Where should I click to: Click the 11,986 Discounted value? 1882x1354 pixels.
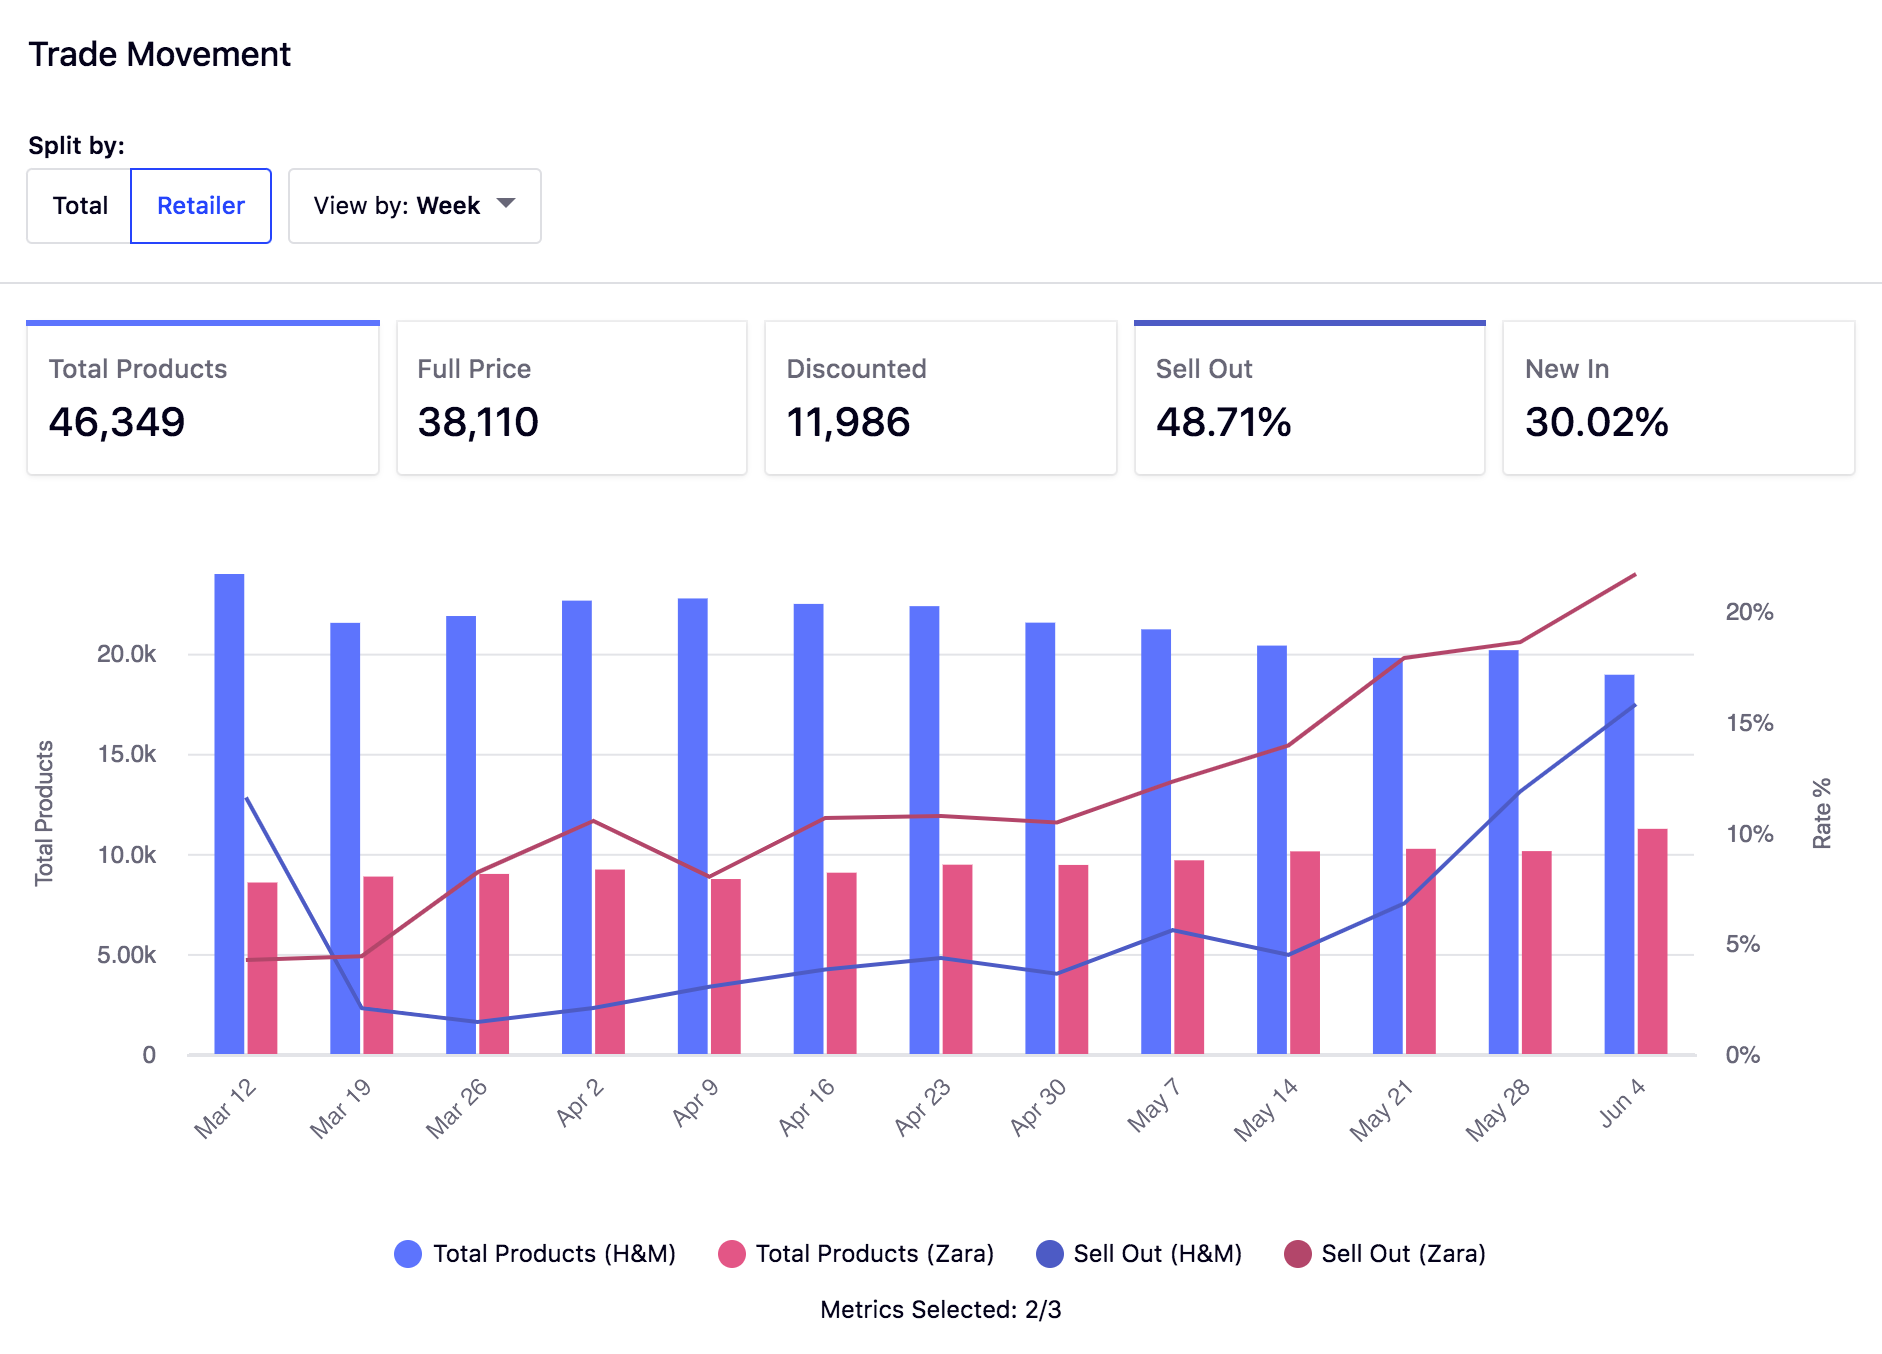point(848,422)
